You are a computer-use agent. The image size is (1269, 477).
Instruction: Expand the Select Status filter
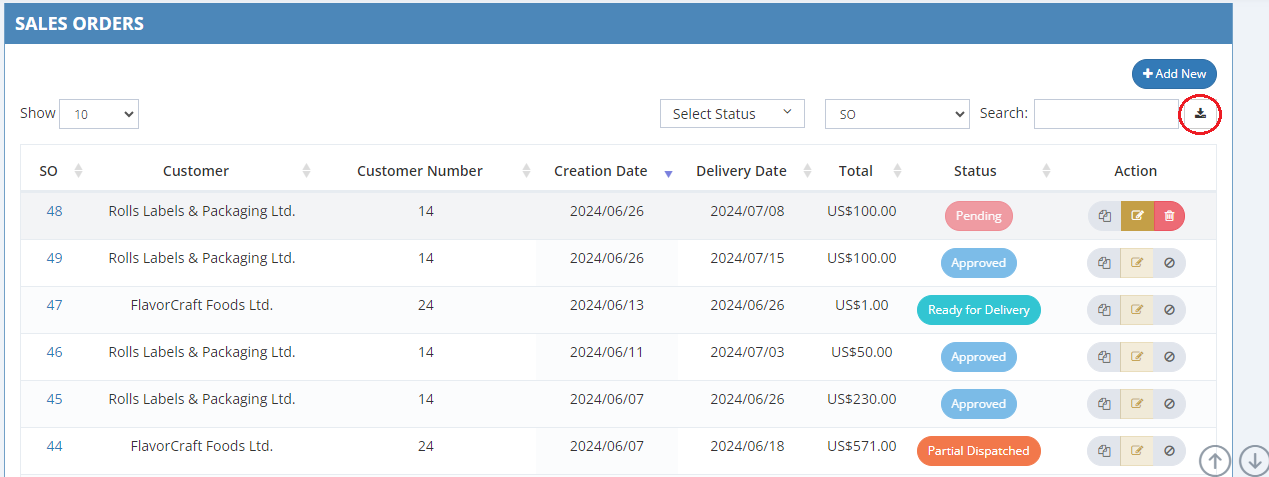coord(732,114)
